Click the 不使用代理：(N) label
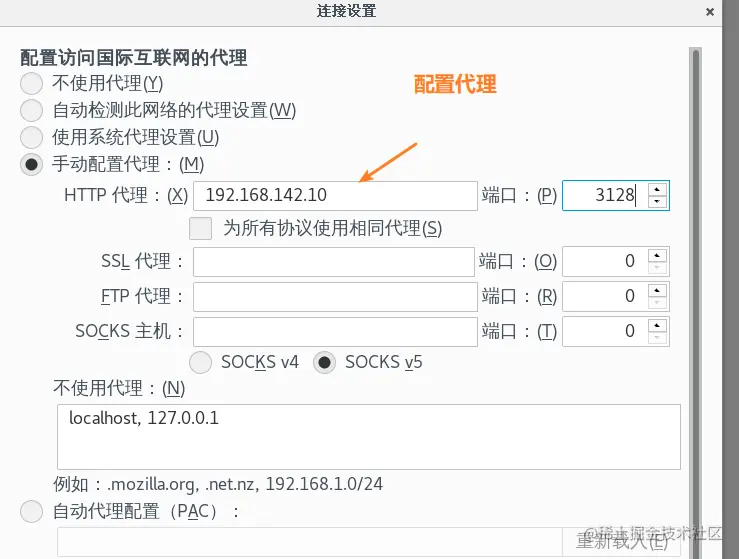Image resolution: width=739 pixels, height=559 pixels. point(119,388)
